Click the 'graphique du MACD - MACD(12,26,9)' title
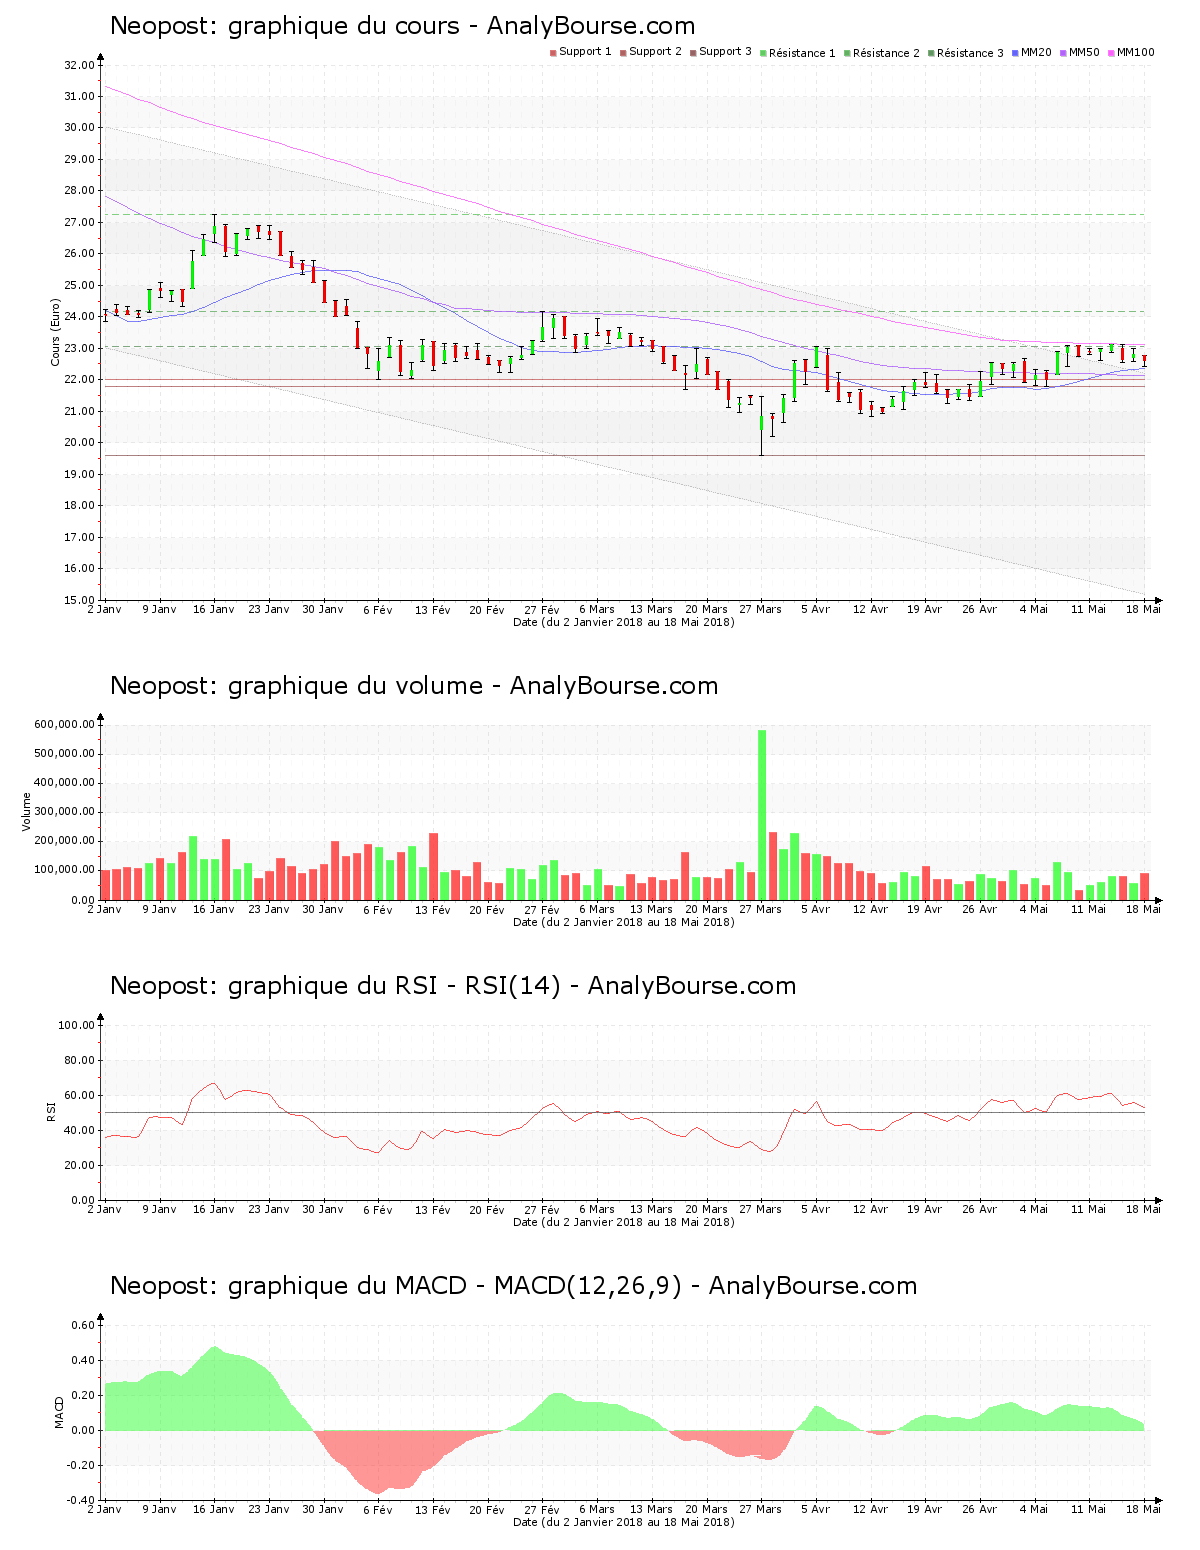The width and height of the screenshot is (1200, 1550). click(x=454, y=1286)
